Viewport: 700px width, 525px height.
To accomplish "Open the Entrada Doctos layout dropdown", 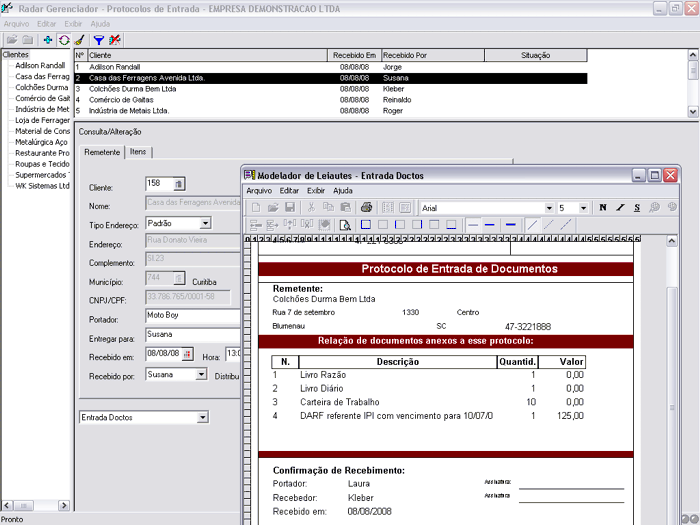I will (x=203, y=417).
